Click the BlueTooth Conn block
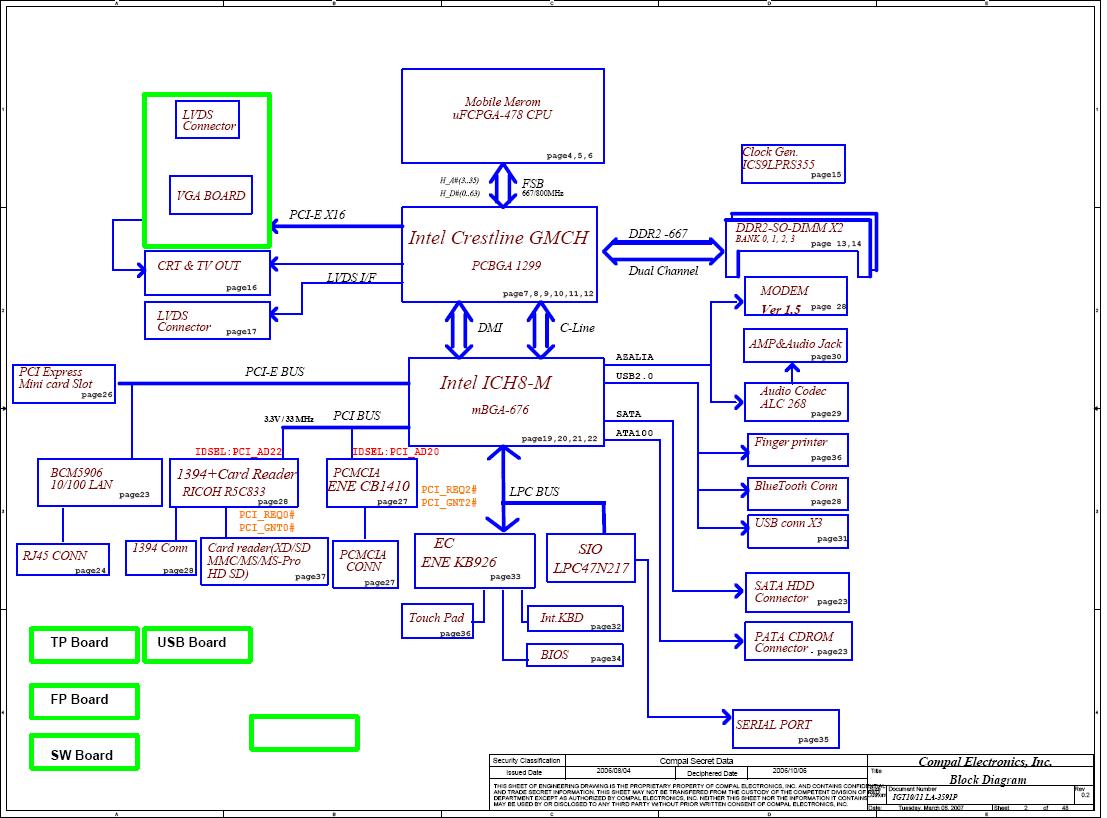 click(798, 493)
